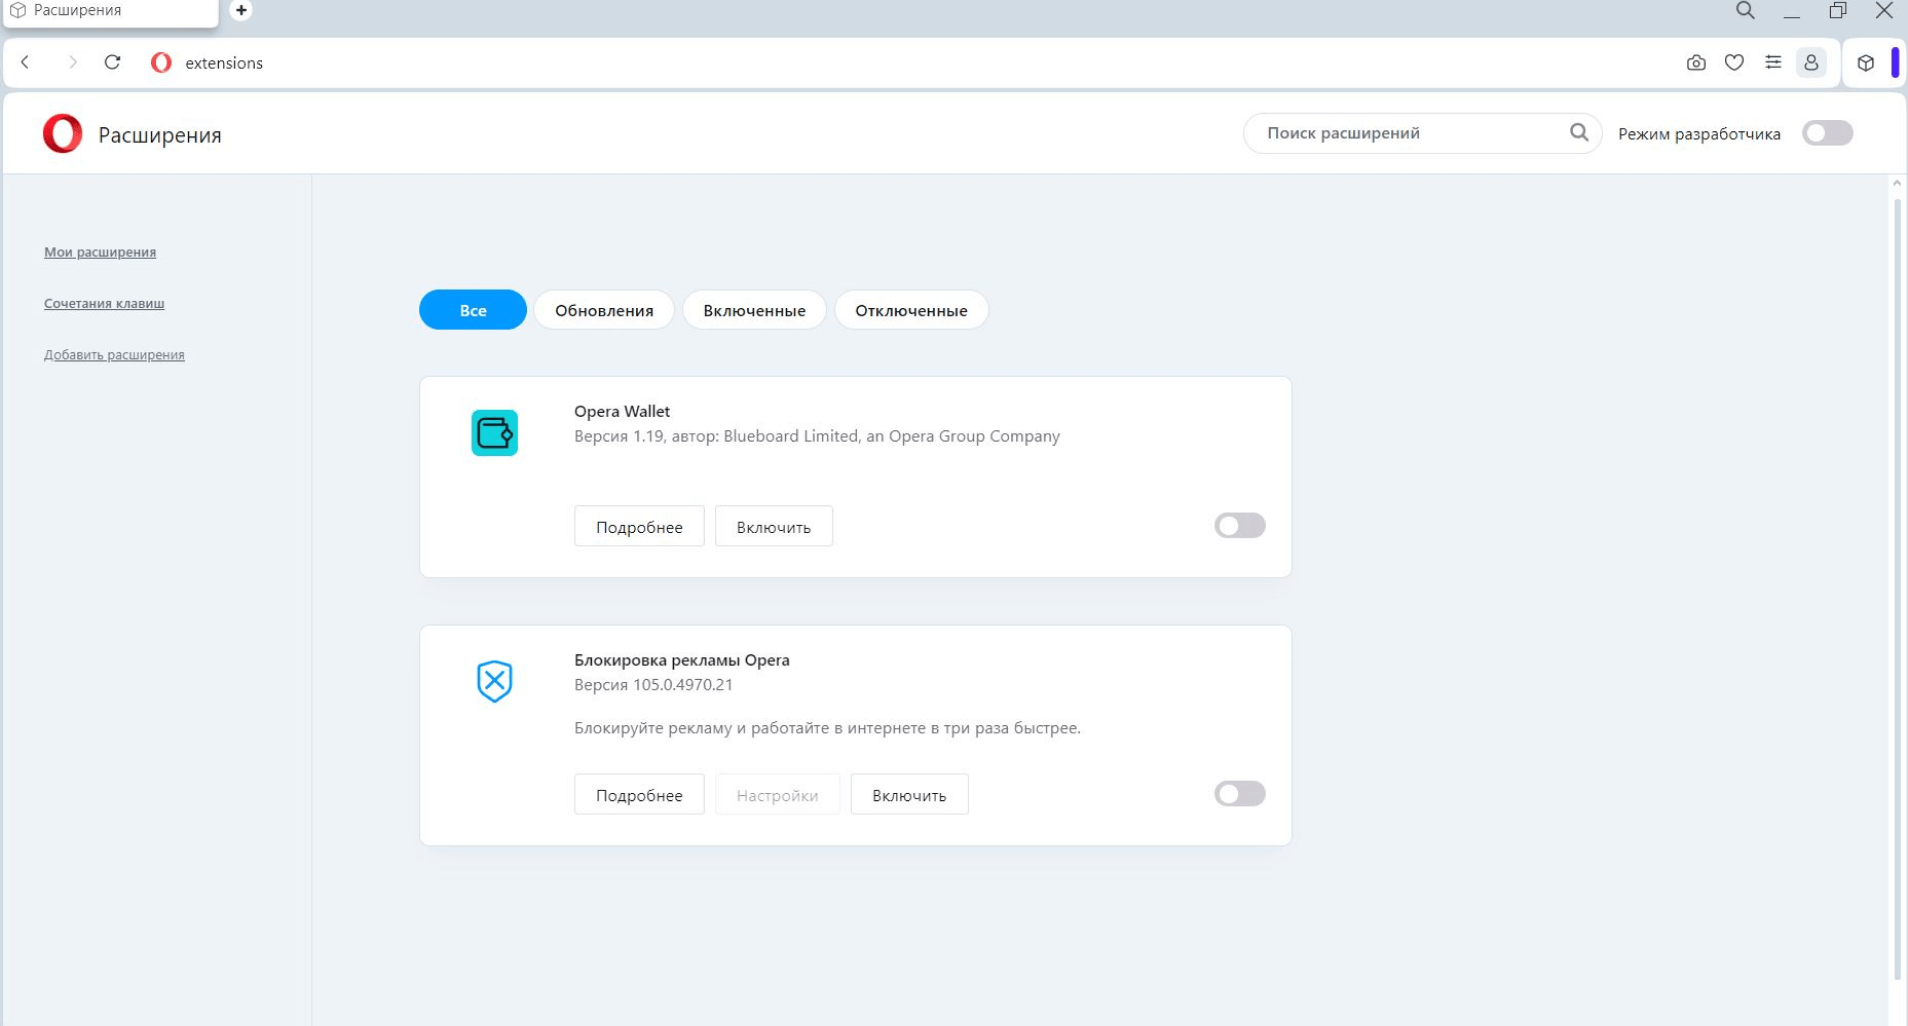Open a new tab with plus button
The image size is (1908, 1026).
click(241, 11)
